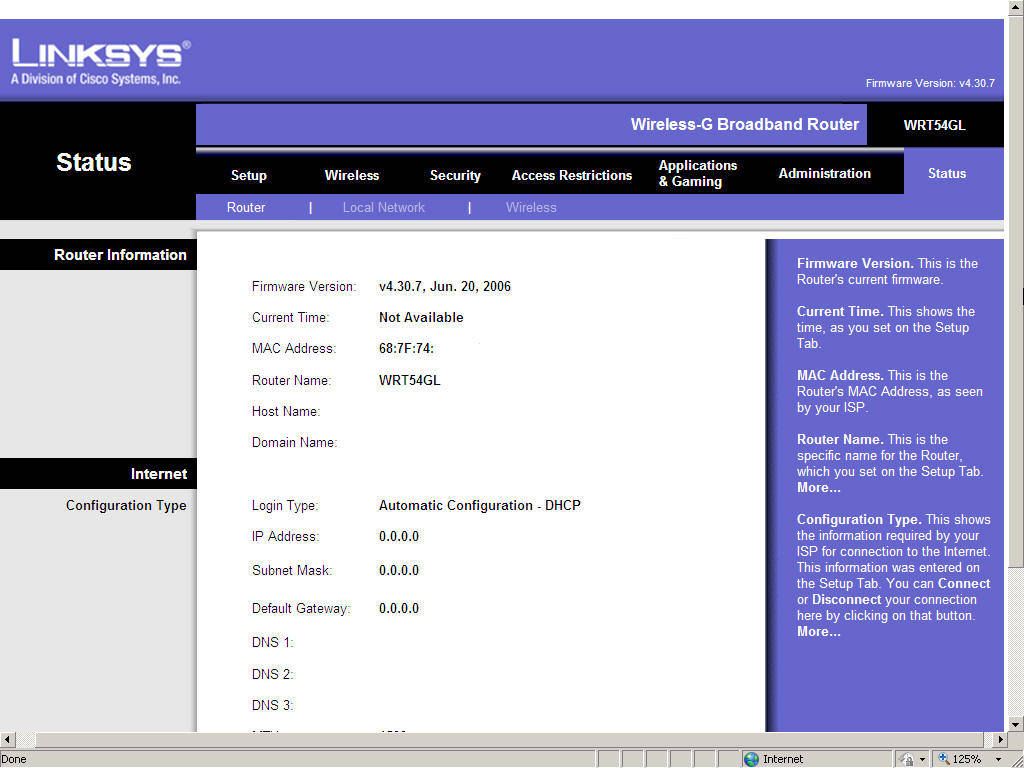The image size is (1024, 768).
Task: Click the Internet zone globe icon
Action: [751, 759]
